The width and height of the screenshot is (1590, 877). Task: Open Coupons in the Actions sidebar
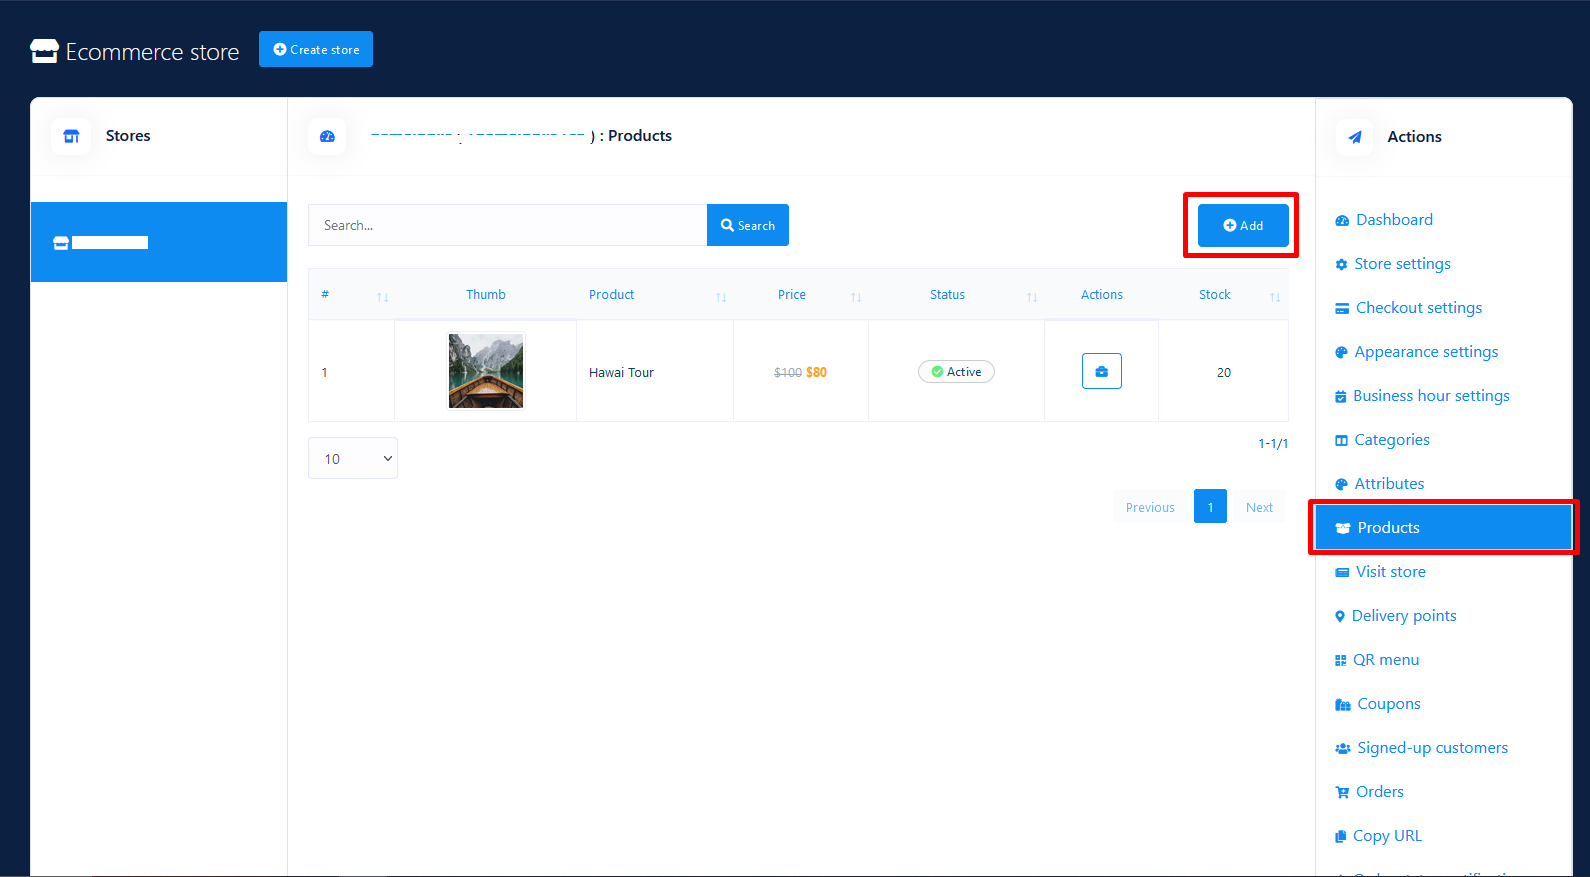point(1388,704)
